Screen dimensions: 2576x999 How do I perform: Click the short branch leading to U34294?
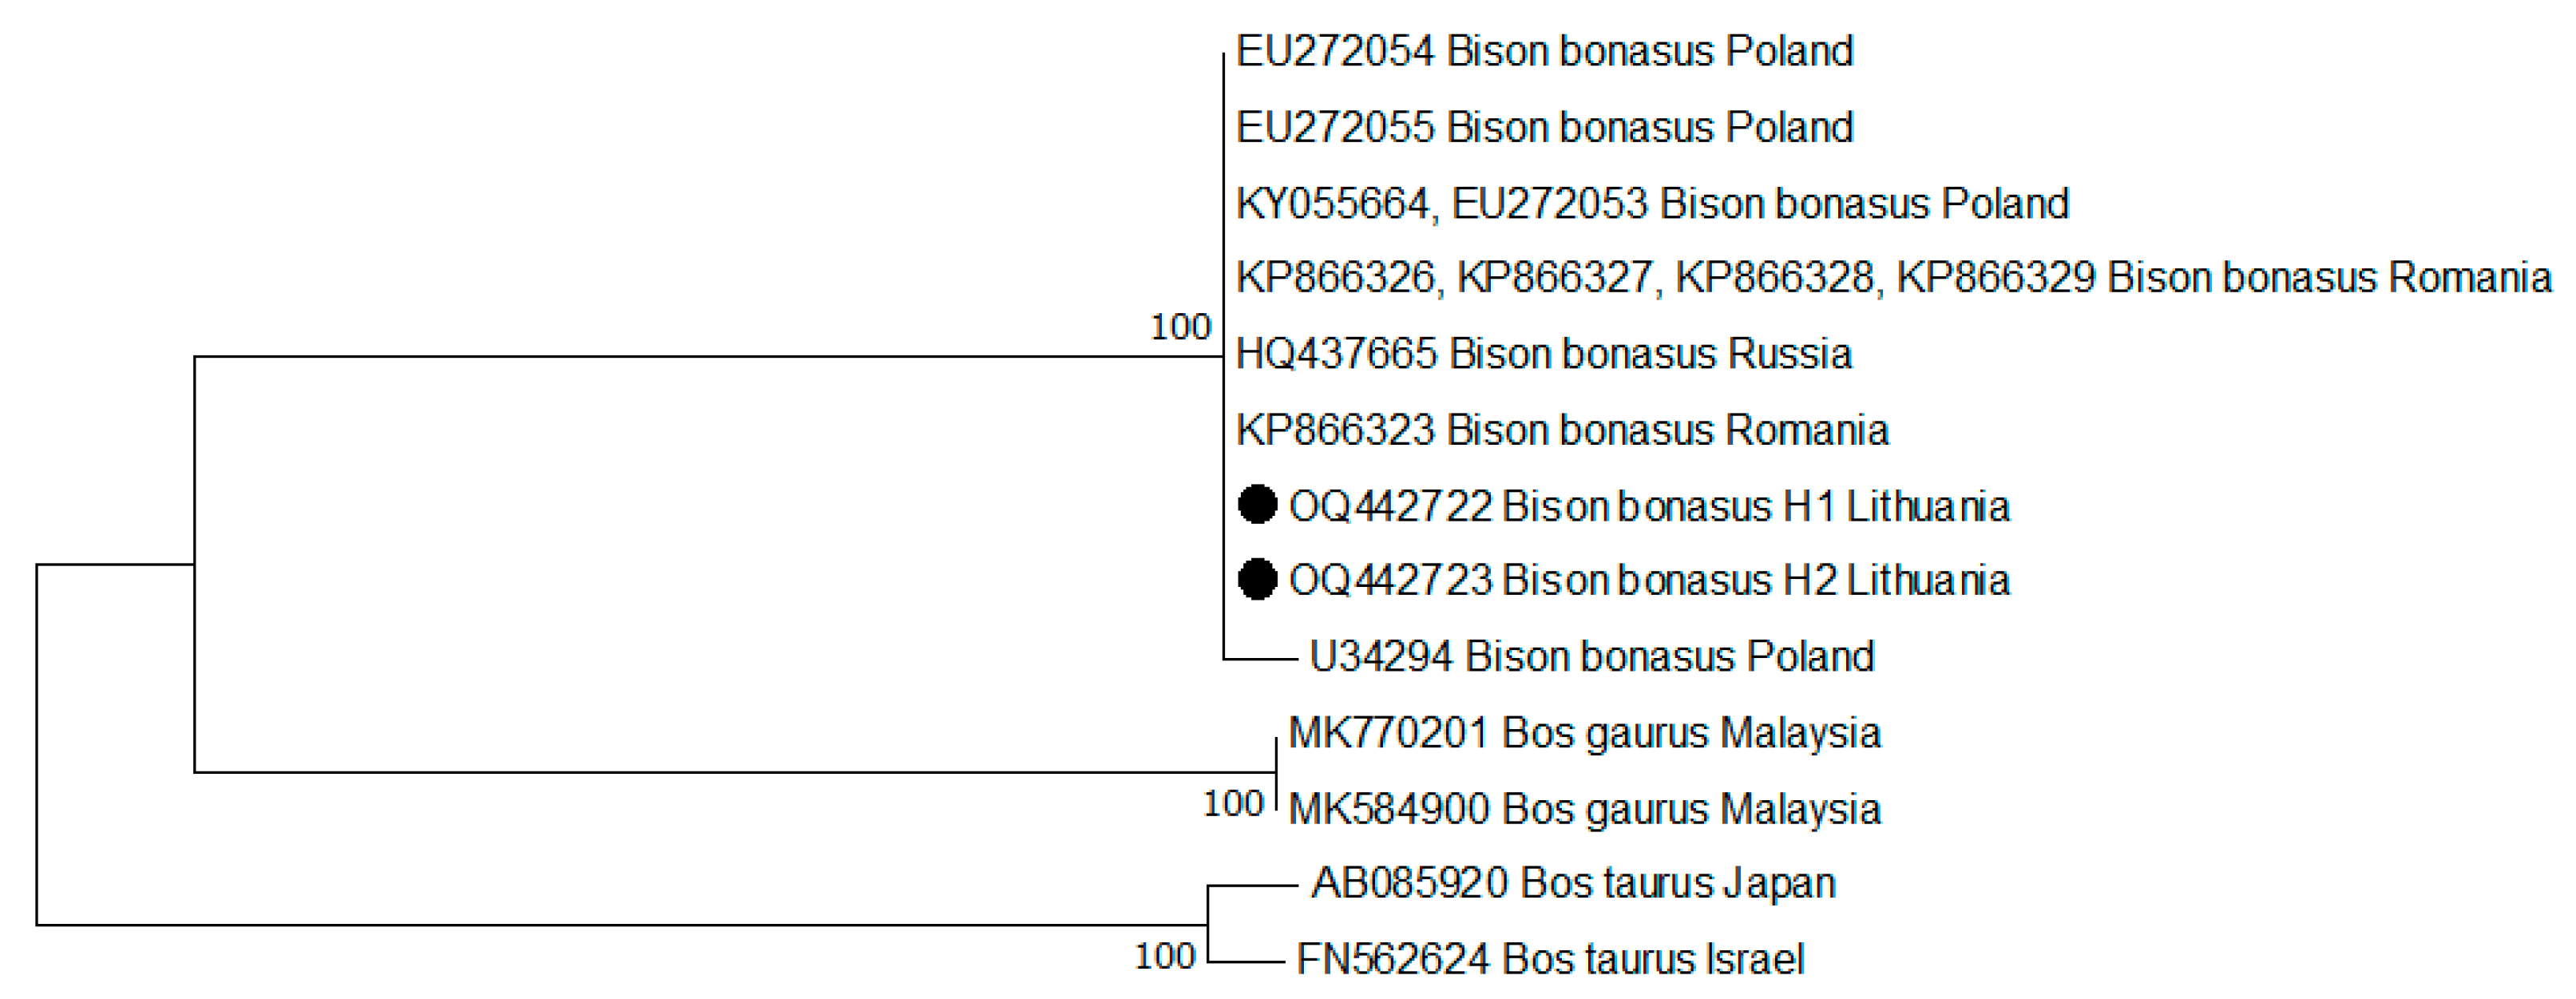[1259, 659]
